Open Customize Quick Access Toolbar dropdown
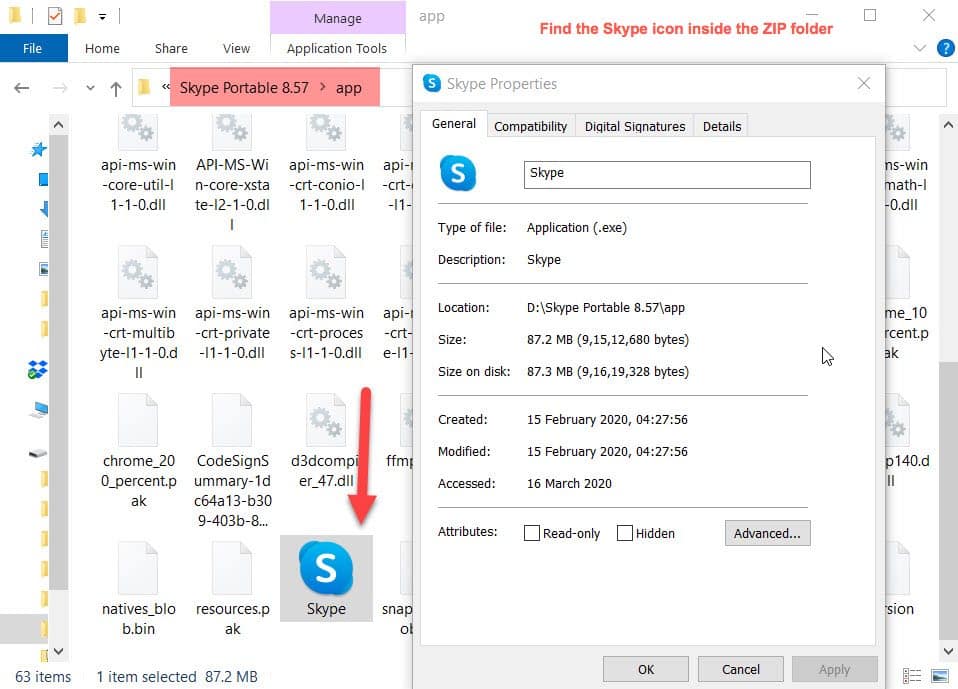Image resolution: width=958 pixels, height=689 pixels. (103, 16)
